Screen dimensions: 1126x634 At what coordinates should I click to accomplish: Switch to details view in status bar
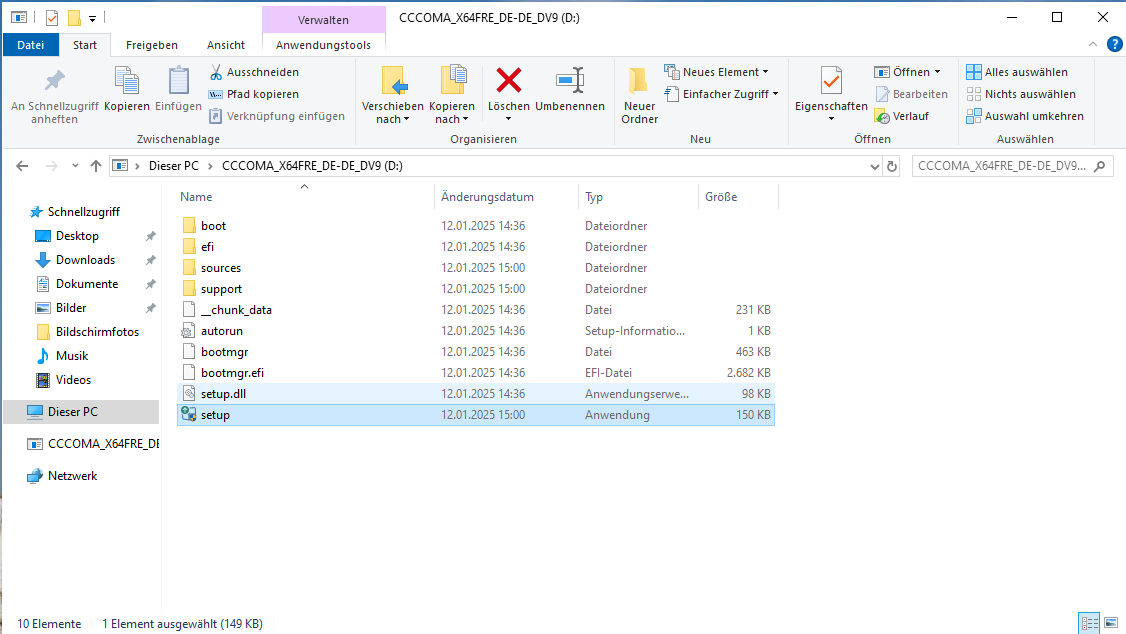coord(1089,623)
